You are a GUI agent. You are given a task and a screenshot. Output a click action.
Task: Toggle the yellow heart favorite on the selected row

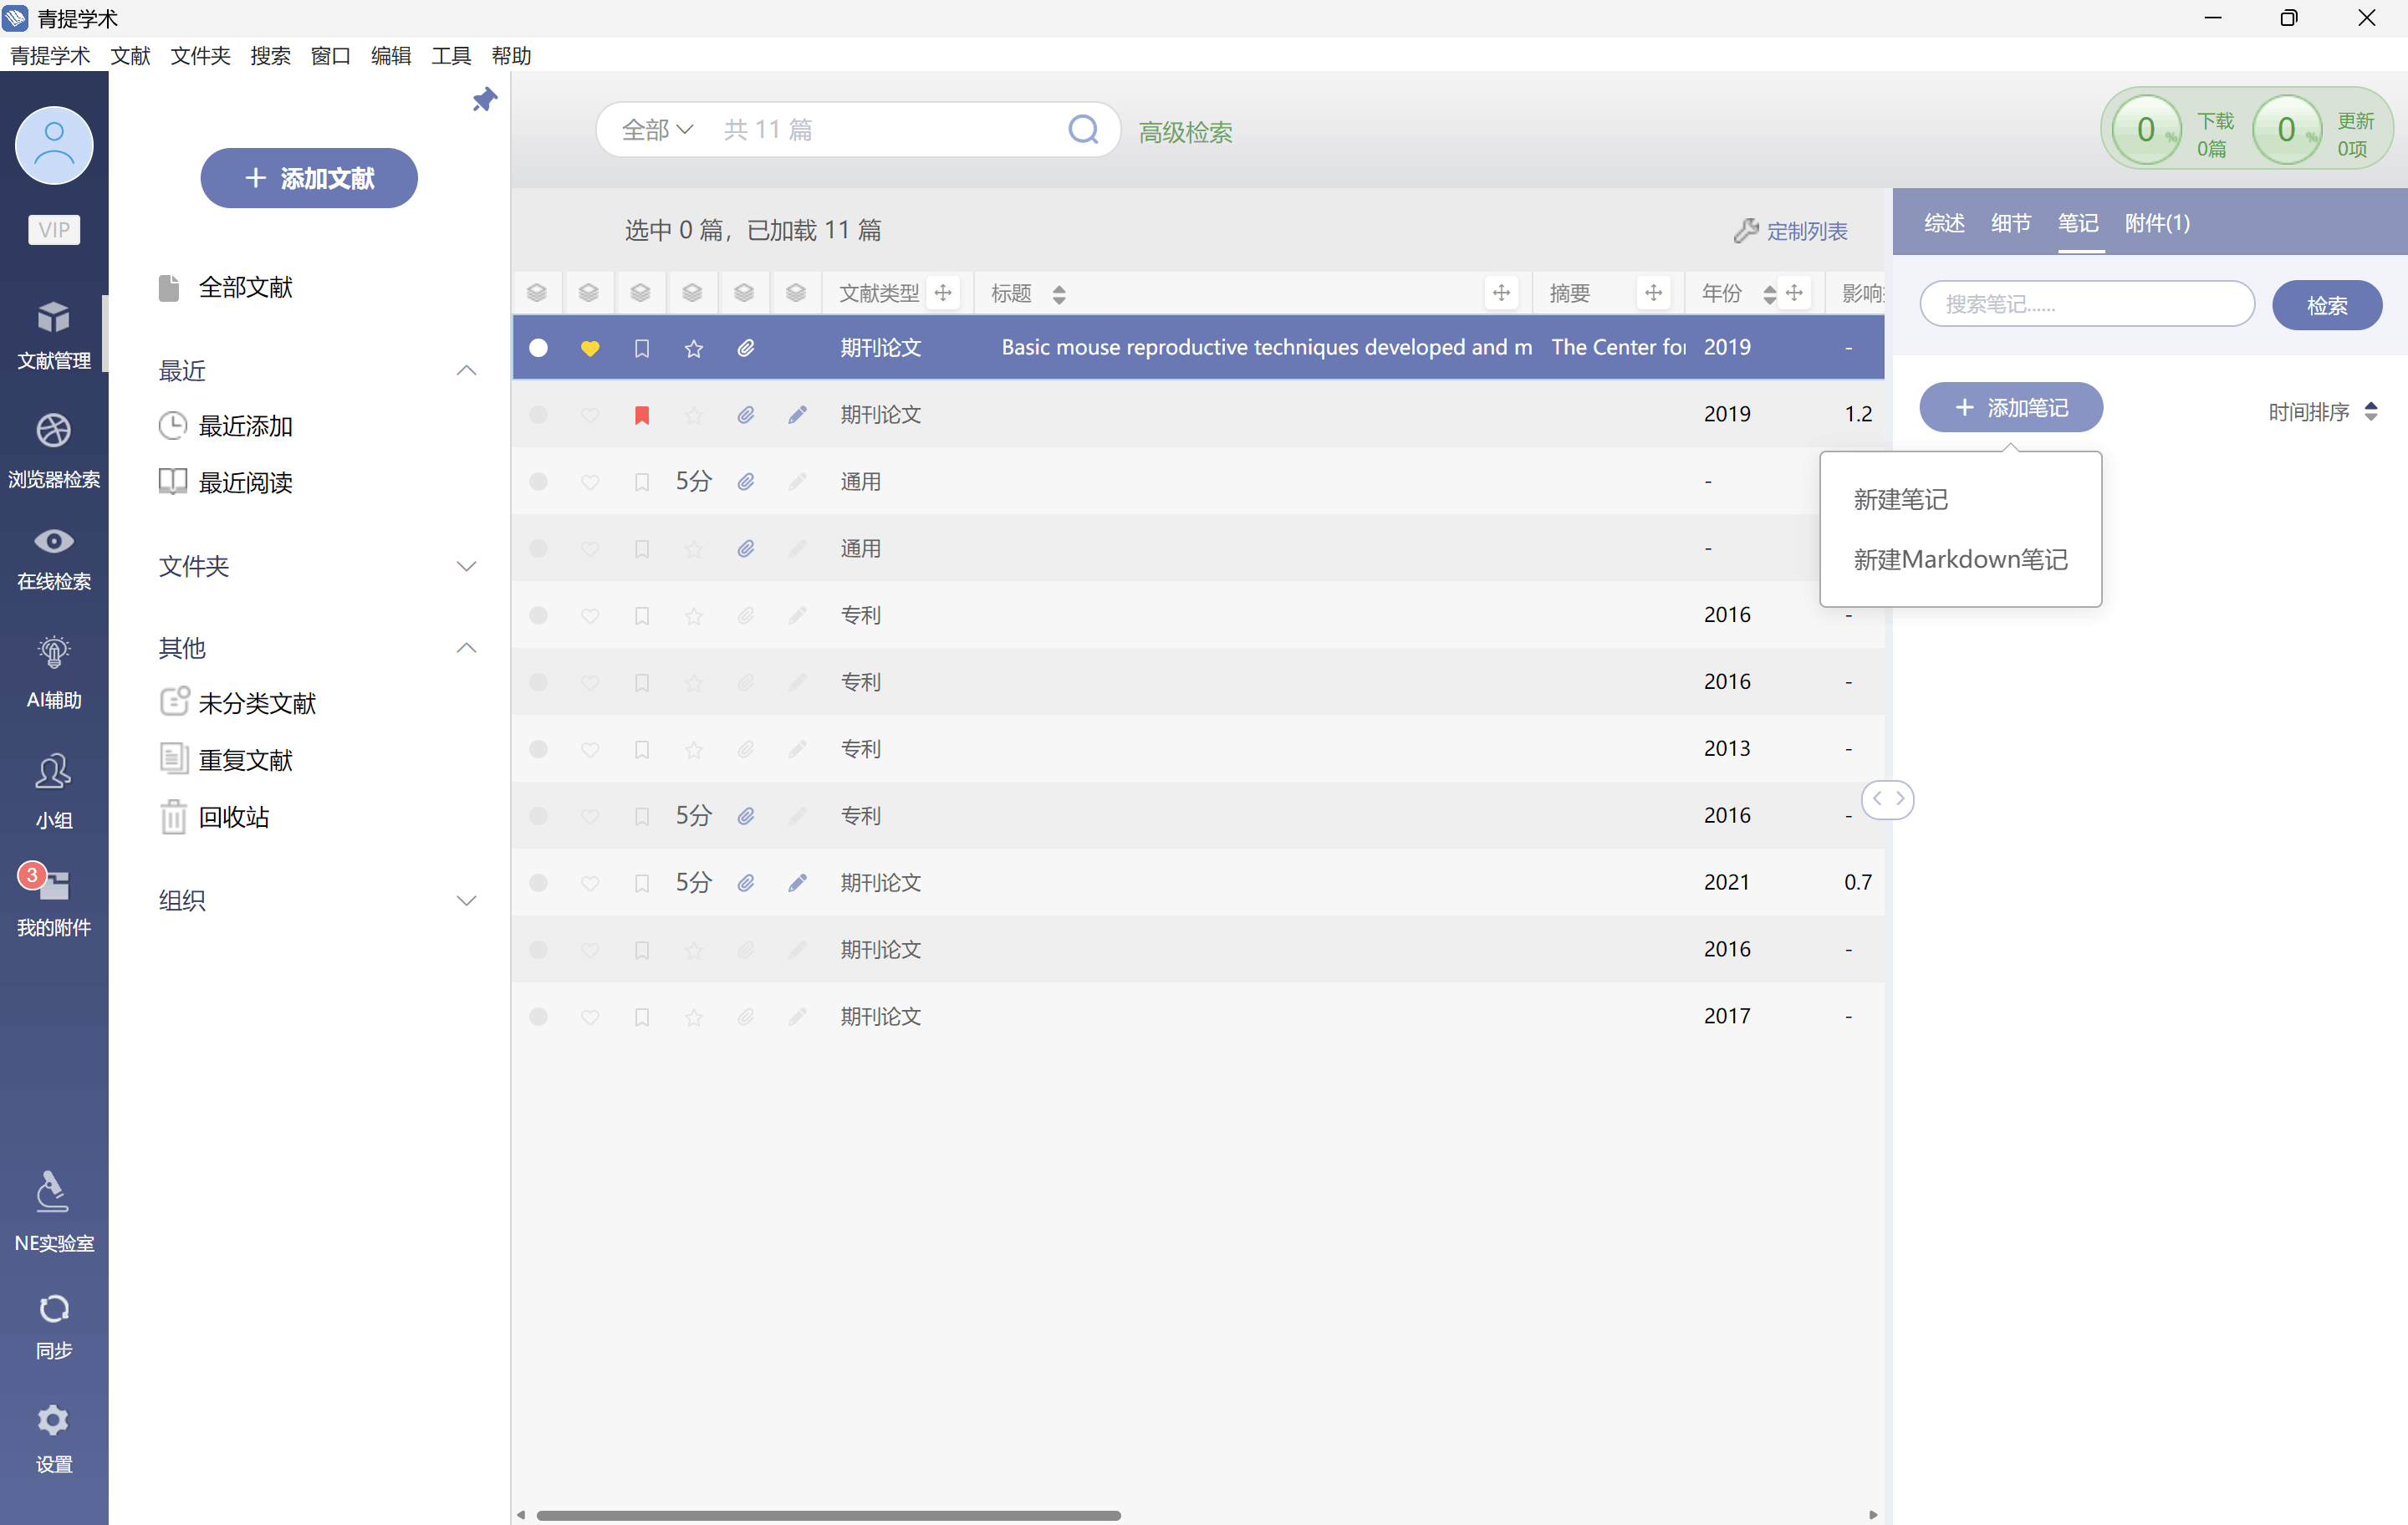(x=590, y=348)
